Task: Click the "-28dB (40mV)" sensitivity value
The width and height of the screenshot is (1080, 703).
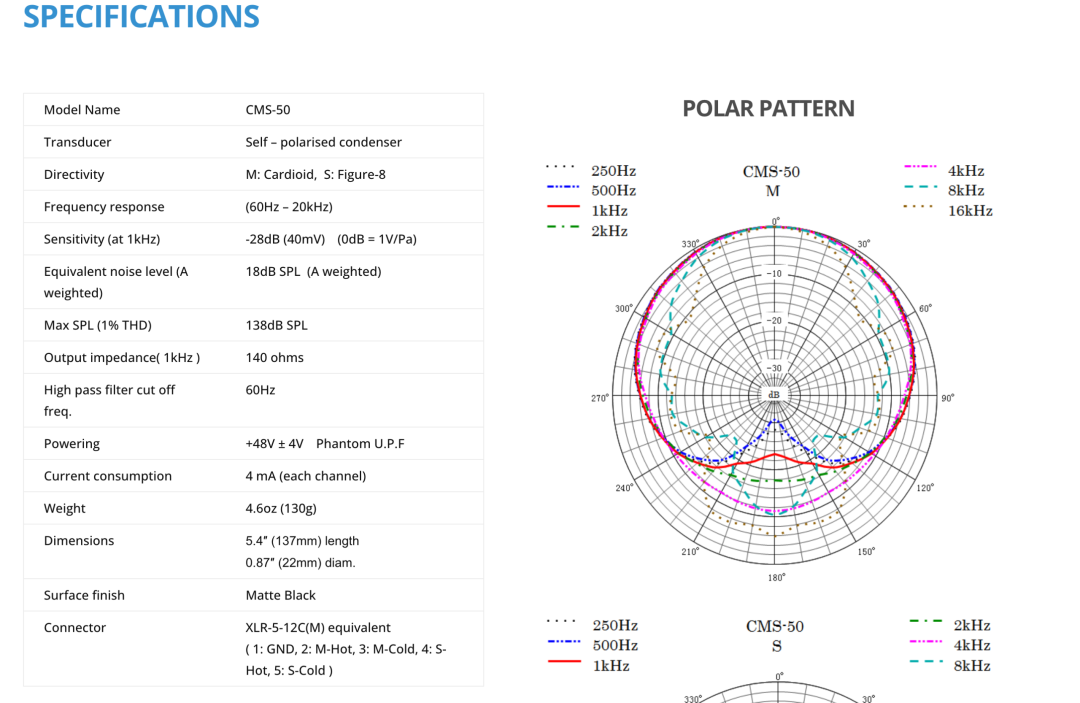Action: [x=285, y=239]
